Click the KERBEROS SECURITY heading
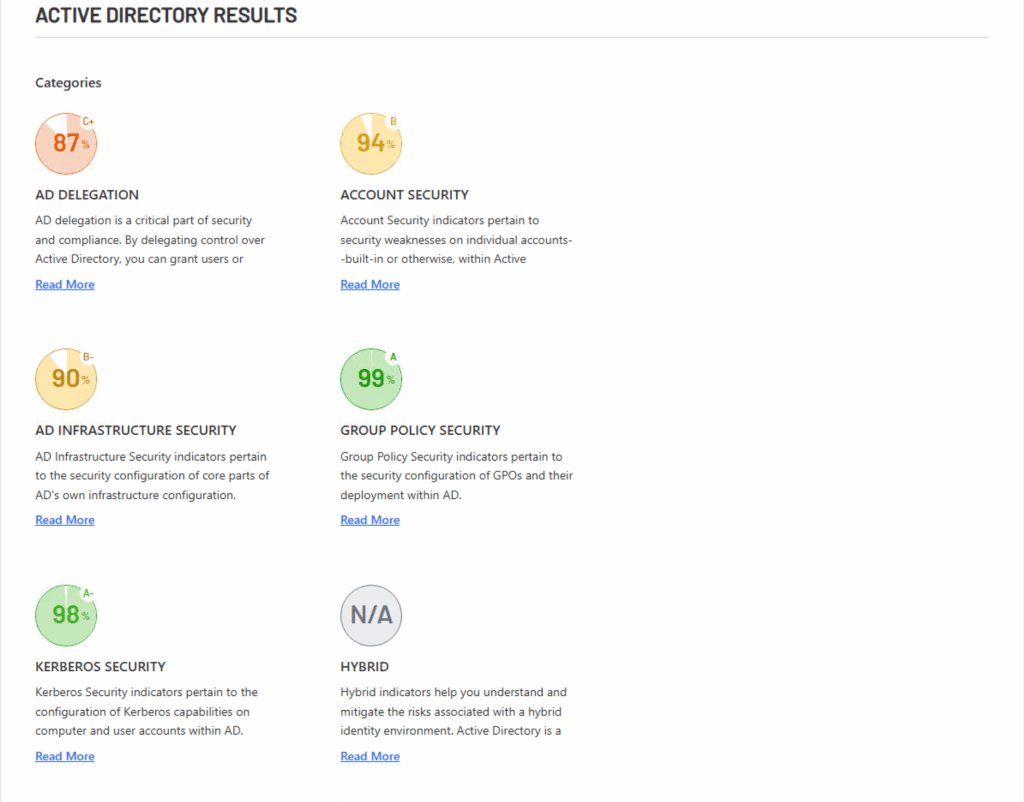This screenshot has height=802, width=1024. (100, 667)
